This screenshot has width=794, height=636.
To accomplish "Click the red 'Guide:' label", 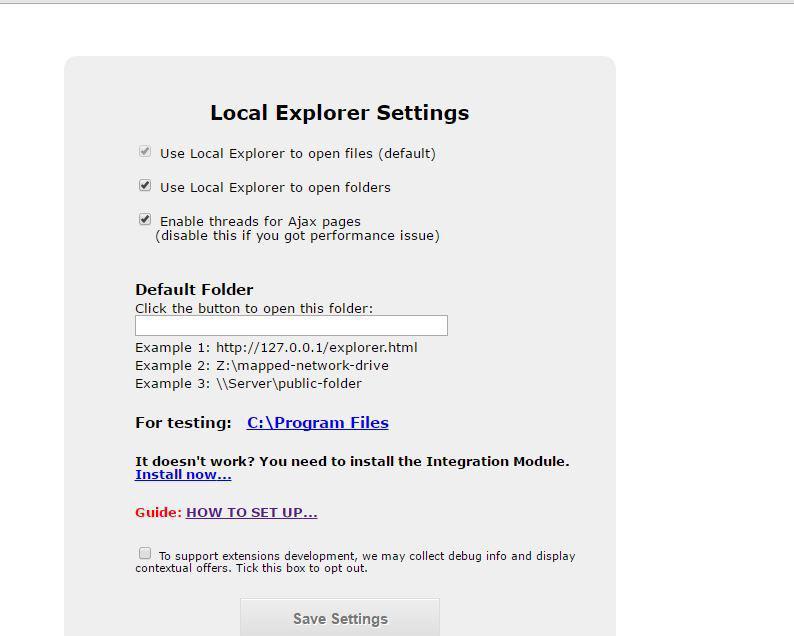I will [158, 512].
